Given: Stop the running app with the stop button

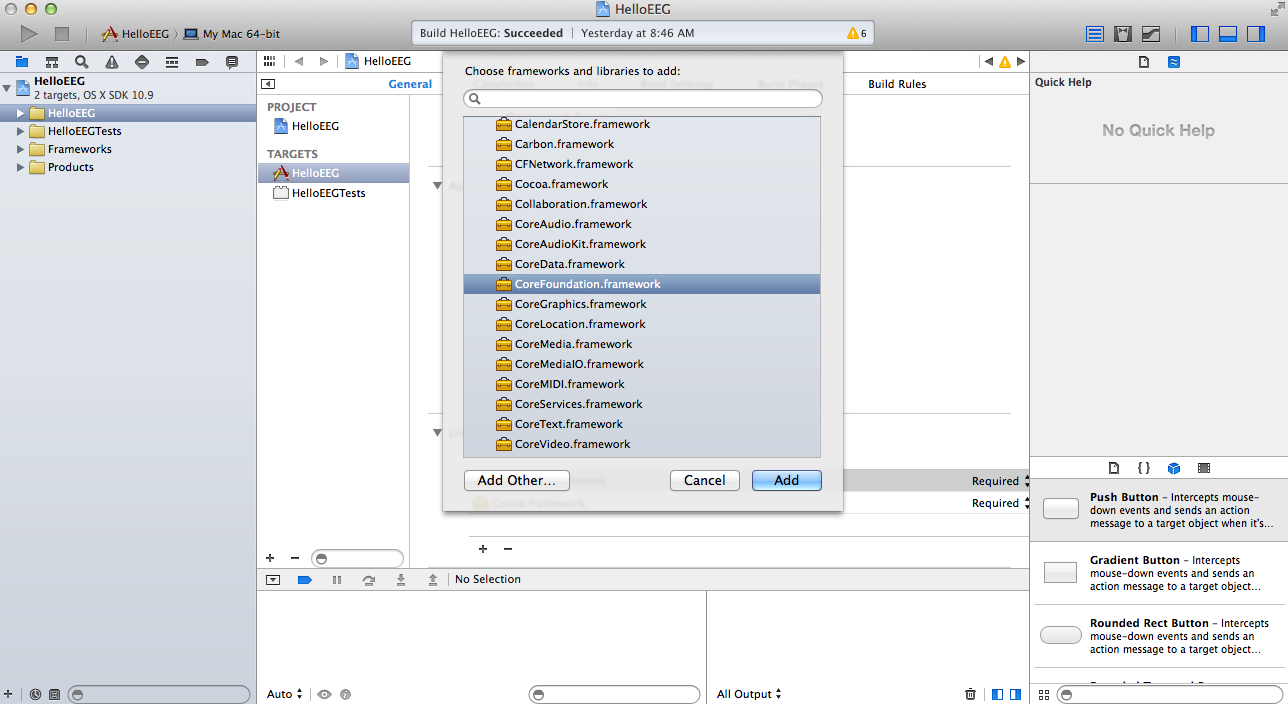Looking at the screenshot, I should (62, 33).
